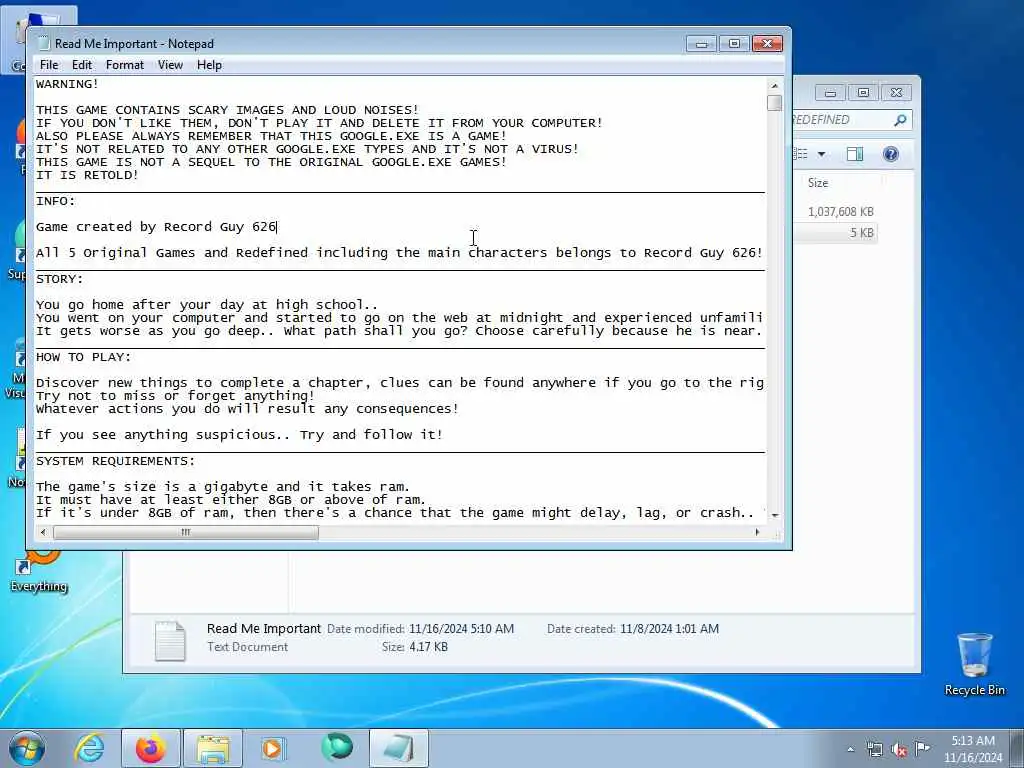1024x768 pixels.
Task: Click the Explorer change view icon
Action: pyautogui.click(x=801, y=154)
